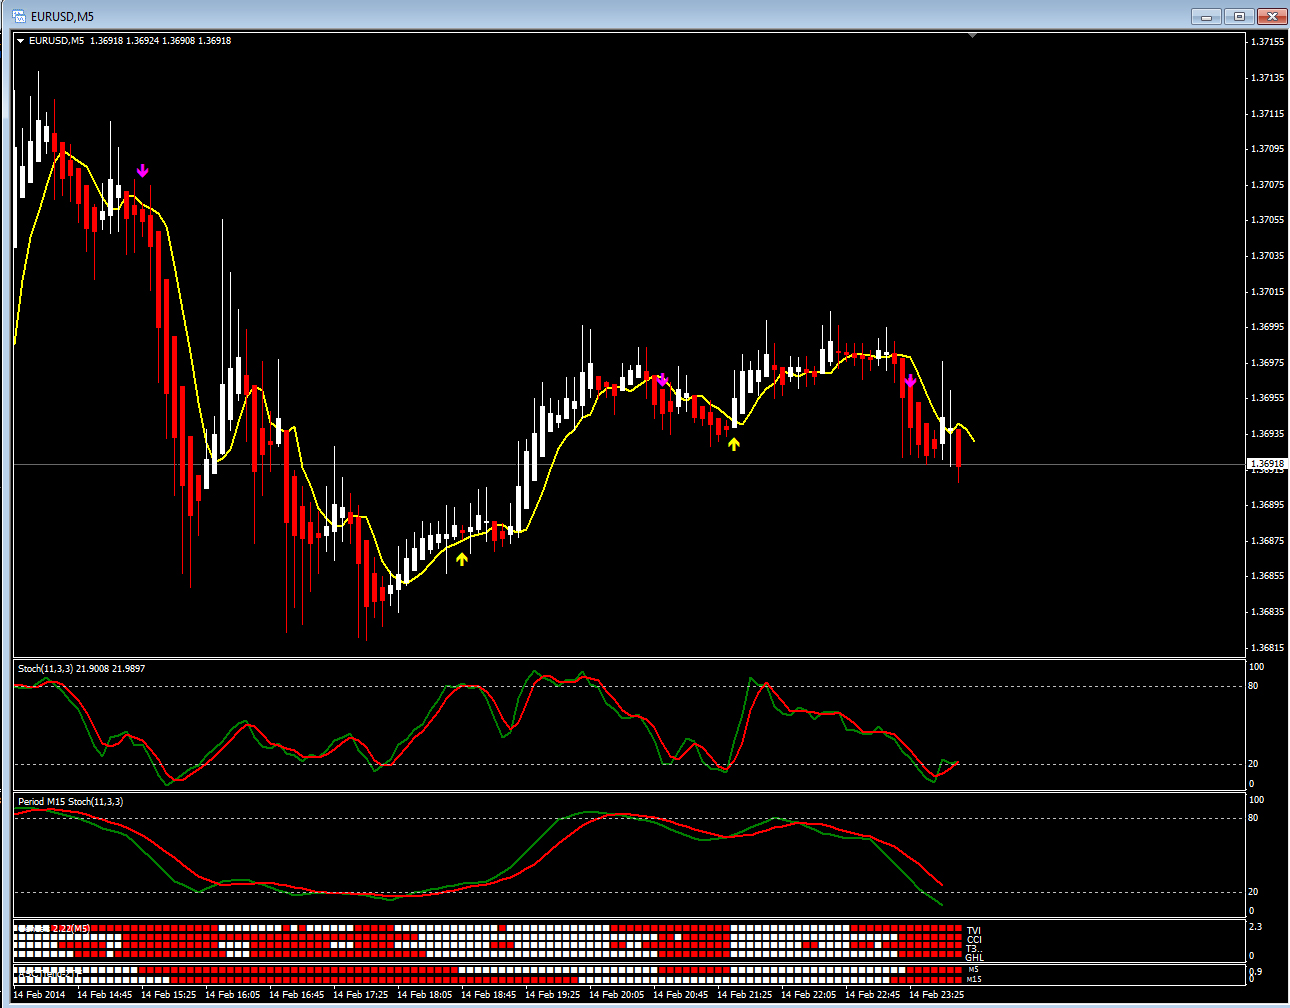The height and width of the screenshot is (1008, 1290).
Task: Select the earliest magenta down arrow near 14:45
Action: (142, 171)
